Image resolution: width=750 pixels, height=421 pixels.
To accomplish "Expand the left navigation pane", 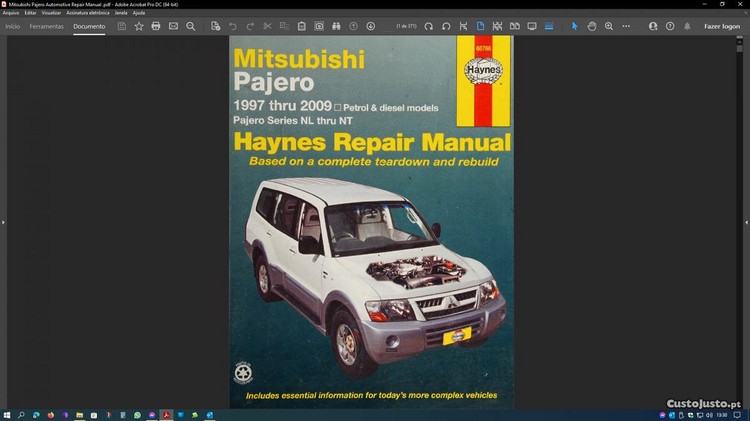I will click(x=4, y=222).
